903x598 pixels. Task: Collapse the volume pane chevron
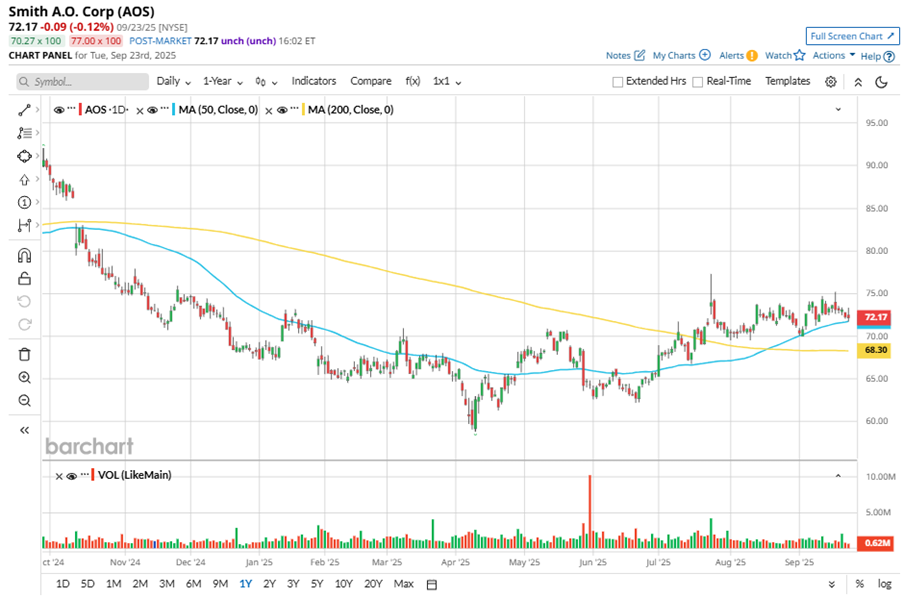click(838, 476)
